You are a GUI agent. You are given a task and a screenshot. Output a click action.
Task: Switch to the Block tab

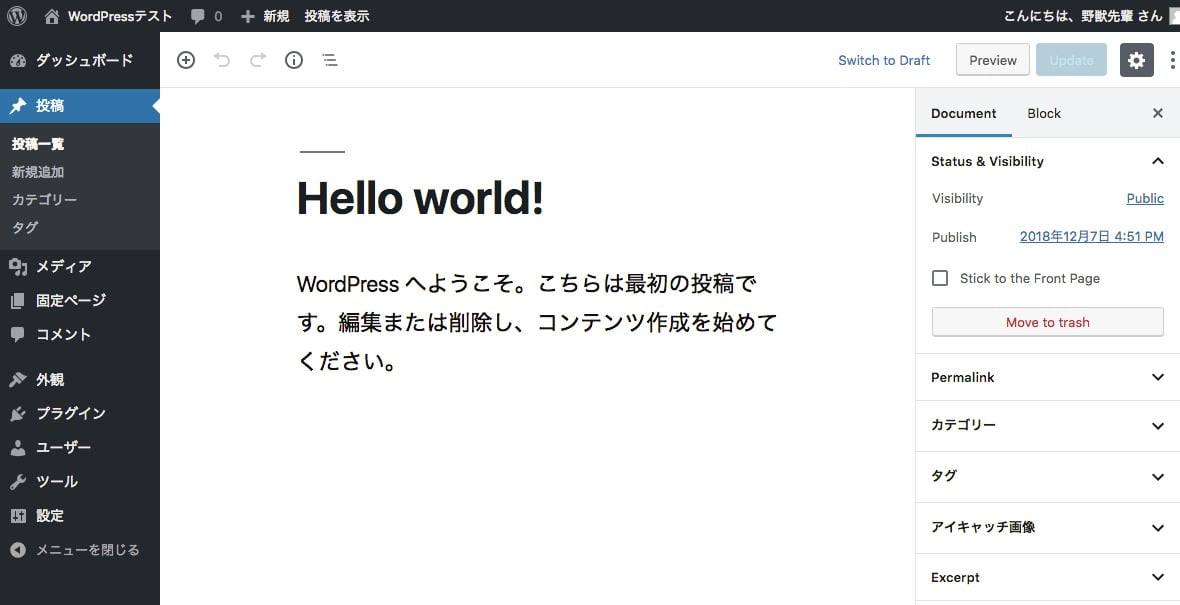coord(1044,114)
